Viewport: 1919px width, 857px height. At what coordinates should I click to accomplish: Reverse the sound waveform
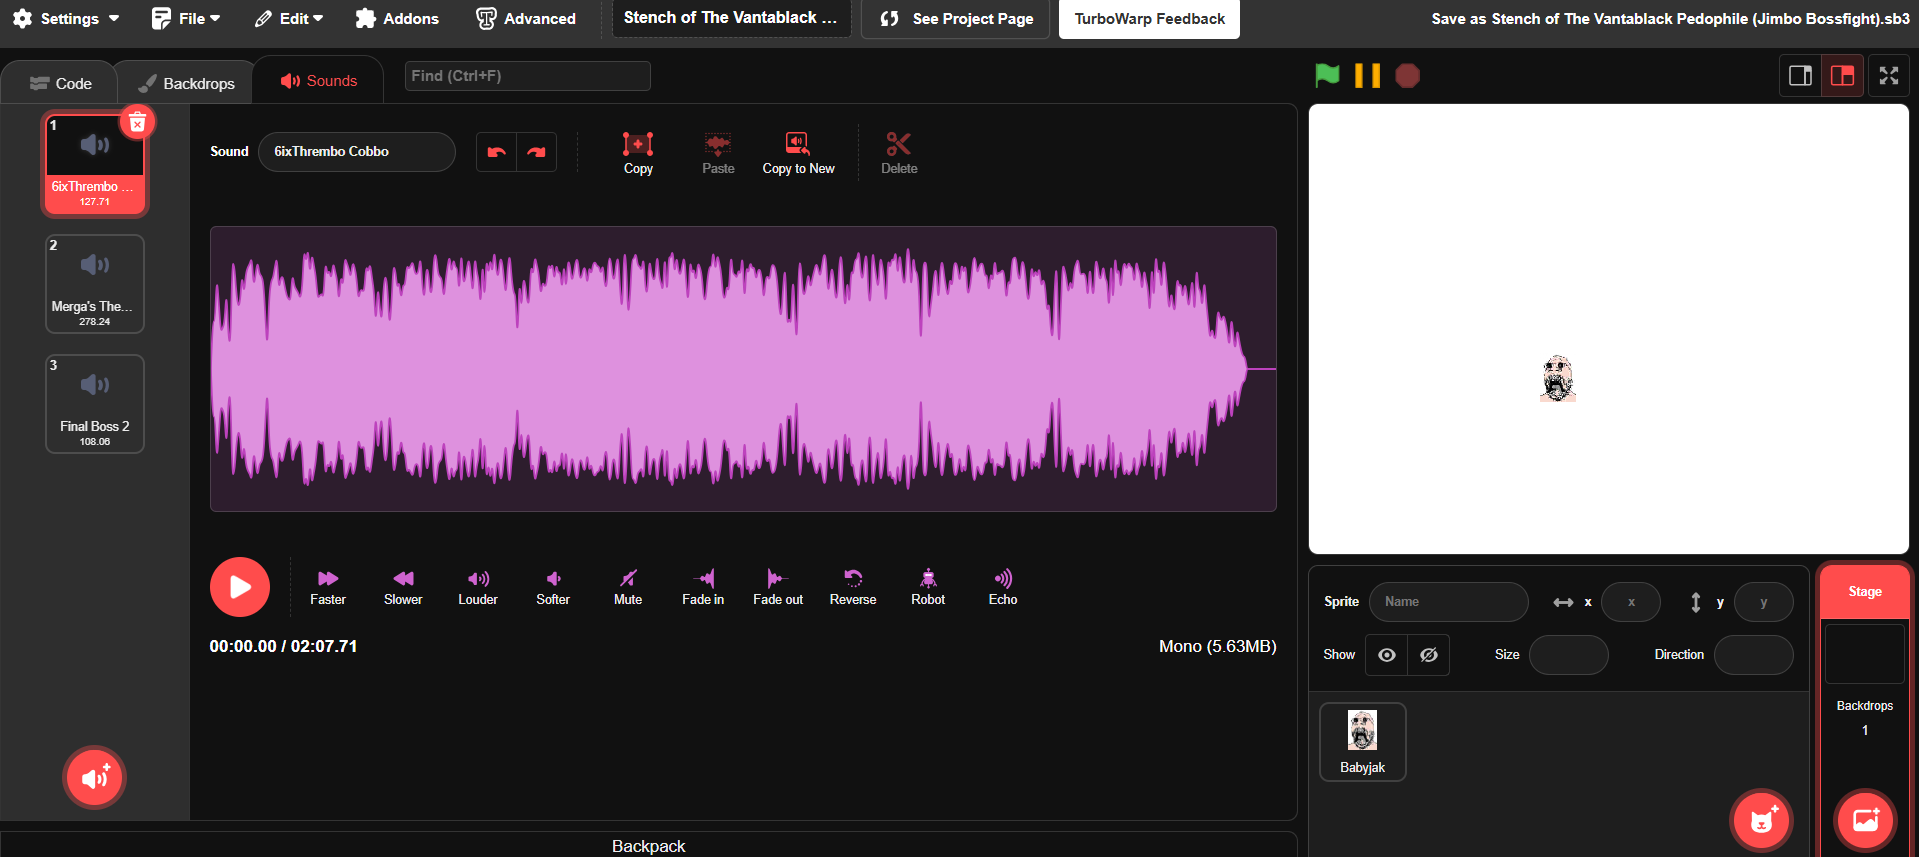(x=852, y=587)
